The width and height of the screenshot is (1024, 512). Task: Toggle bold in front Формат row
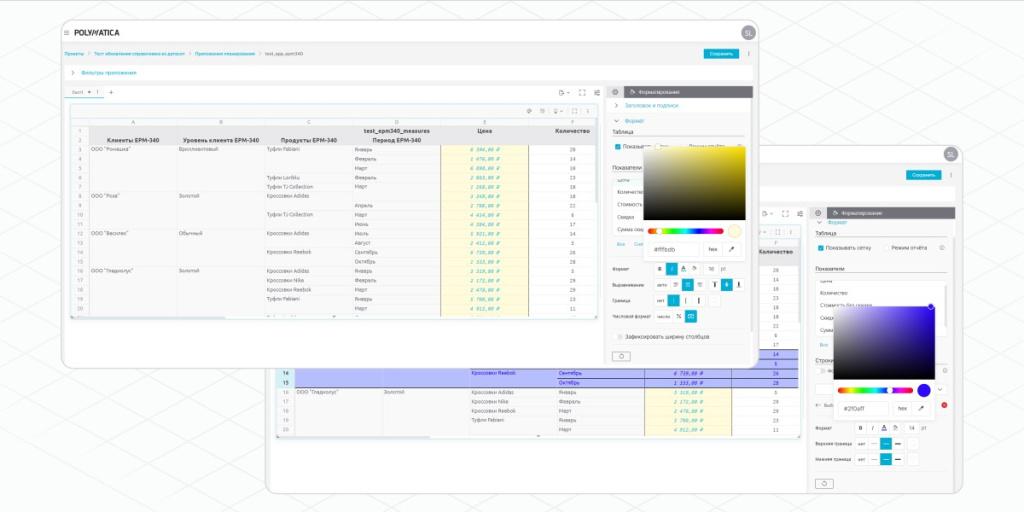(x=660, y=268)
